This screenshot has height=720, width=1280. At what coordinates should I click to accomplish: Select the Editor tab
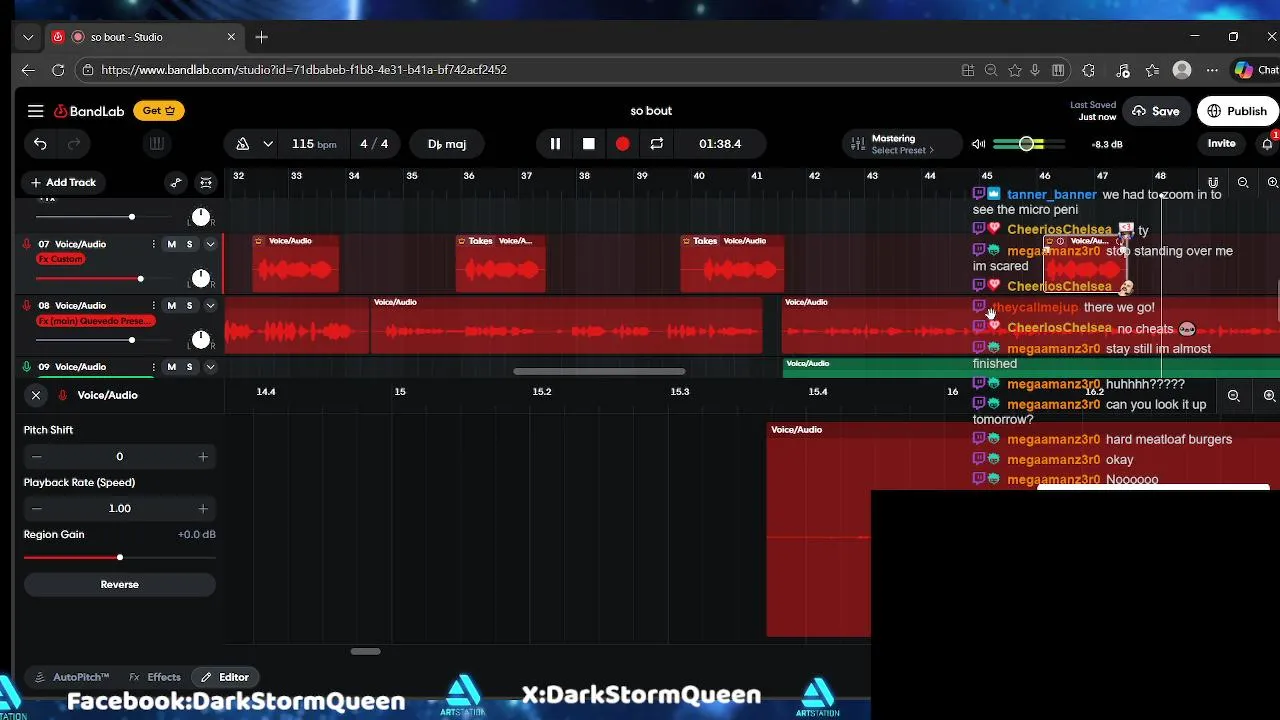point(225,677)
